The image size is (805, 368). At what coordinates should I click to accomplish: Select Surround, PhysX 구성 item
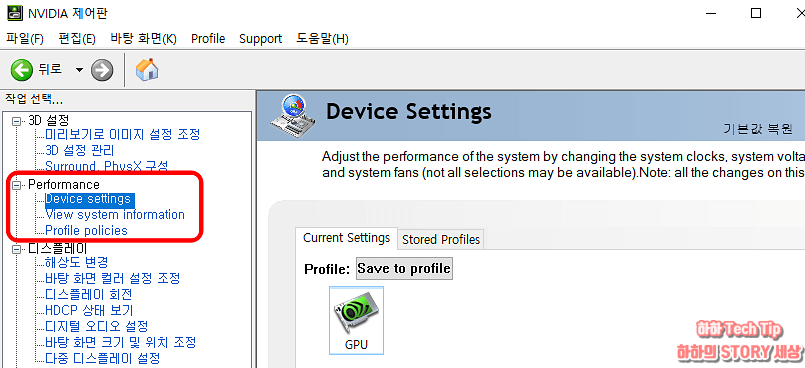tap(106, 166)
